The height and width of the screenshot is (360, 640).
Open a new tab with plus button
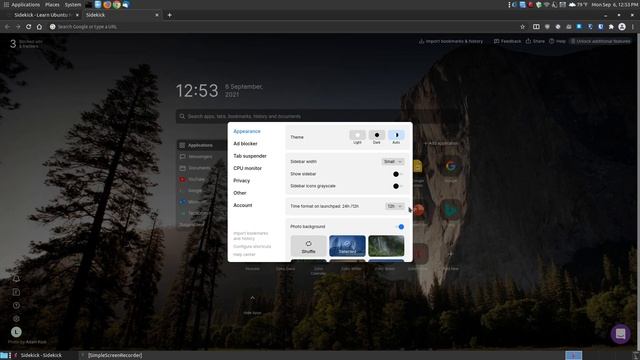169,15
